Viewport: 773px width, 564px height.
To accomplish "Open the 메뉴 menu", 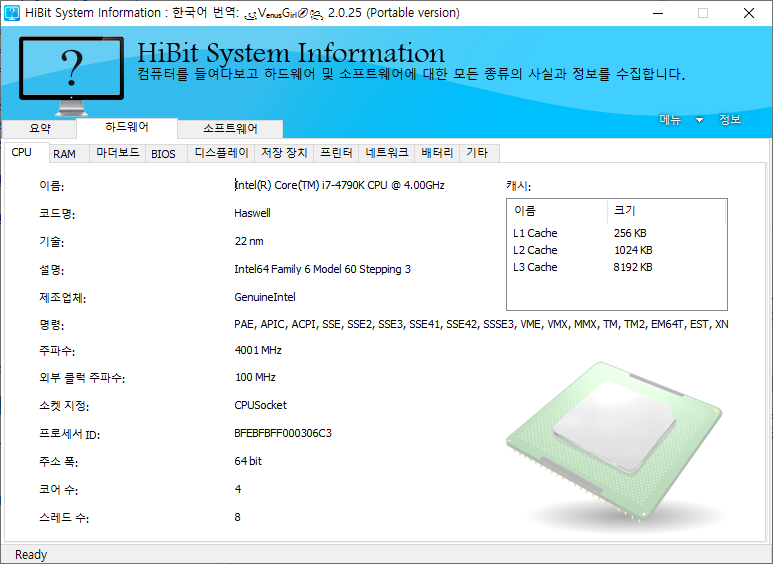I will [x=670, y=120].
